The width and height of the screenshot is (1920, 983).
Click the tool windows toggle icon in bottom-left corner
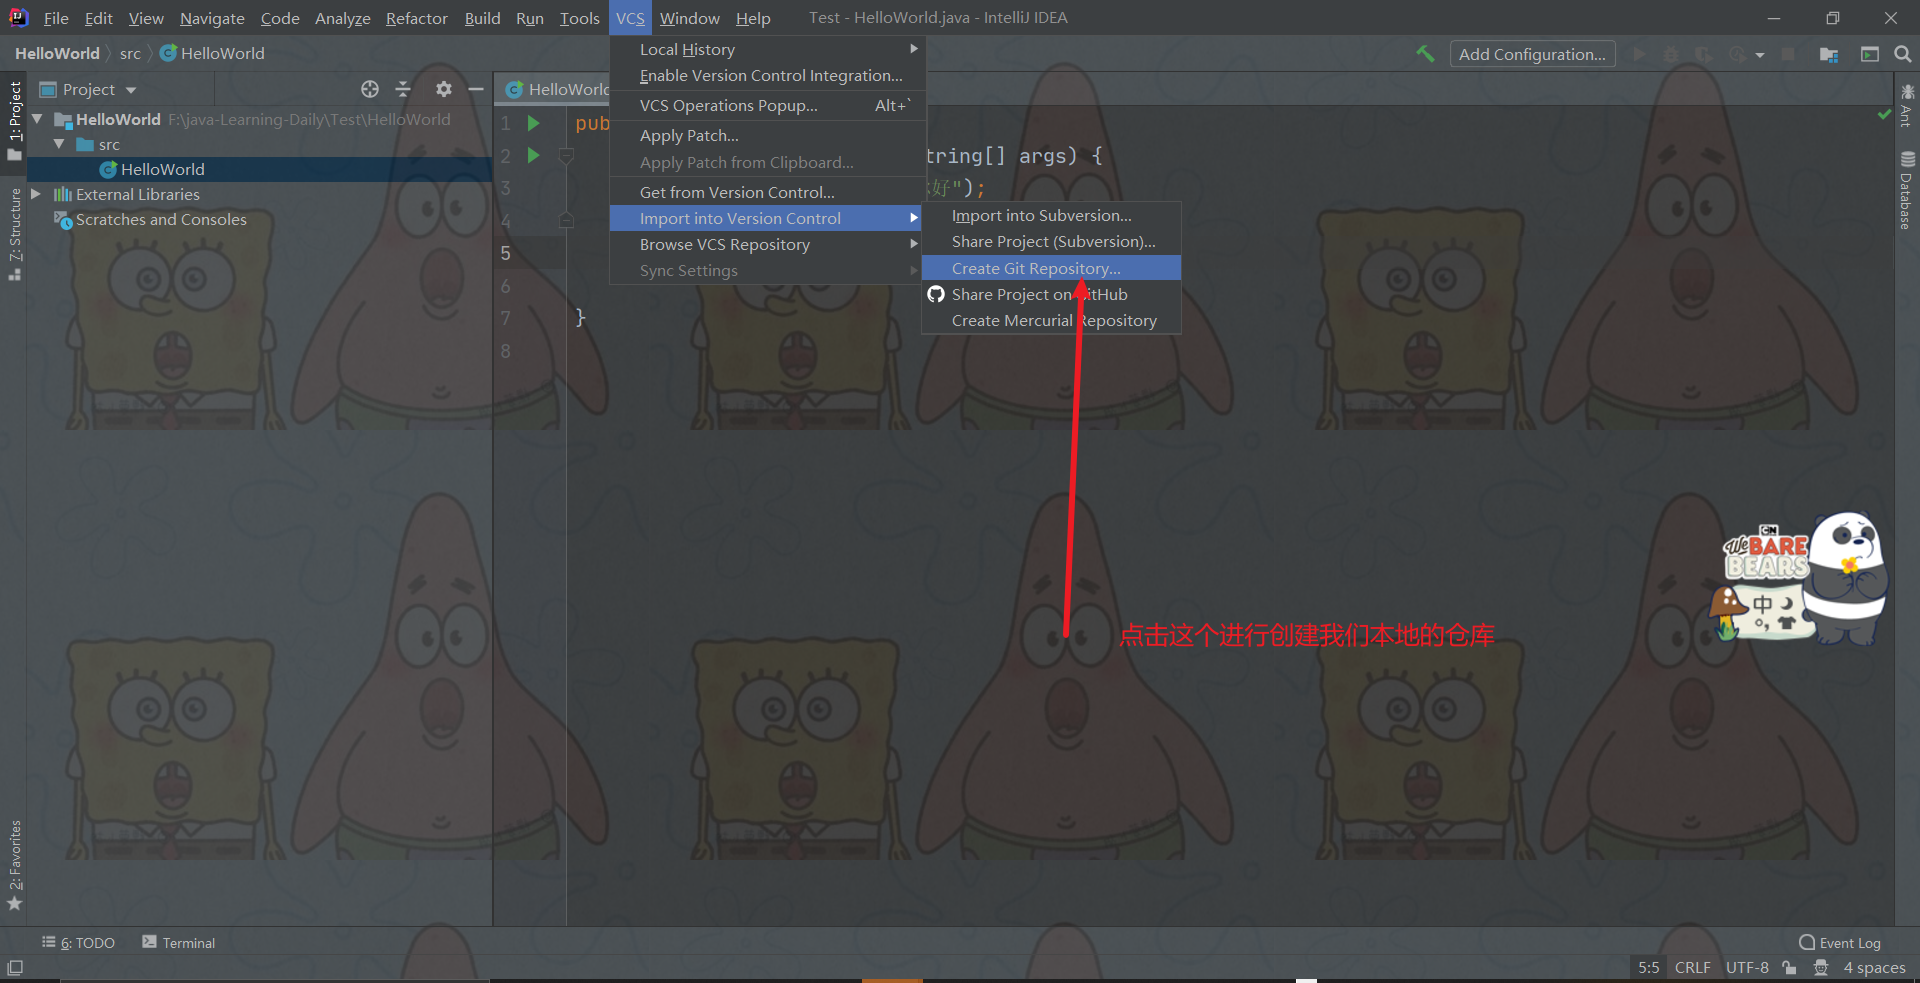point(15,968)
